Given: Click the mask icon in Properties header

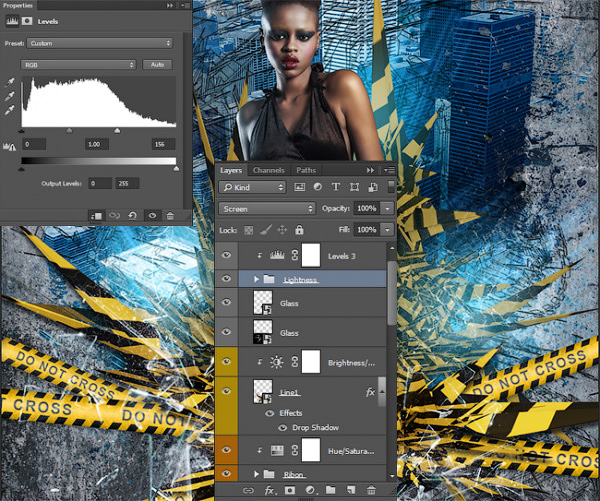Looking at the screenshot, I should tap(27, 21).
